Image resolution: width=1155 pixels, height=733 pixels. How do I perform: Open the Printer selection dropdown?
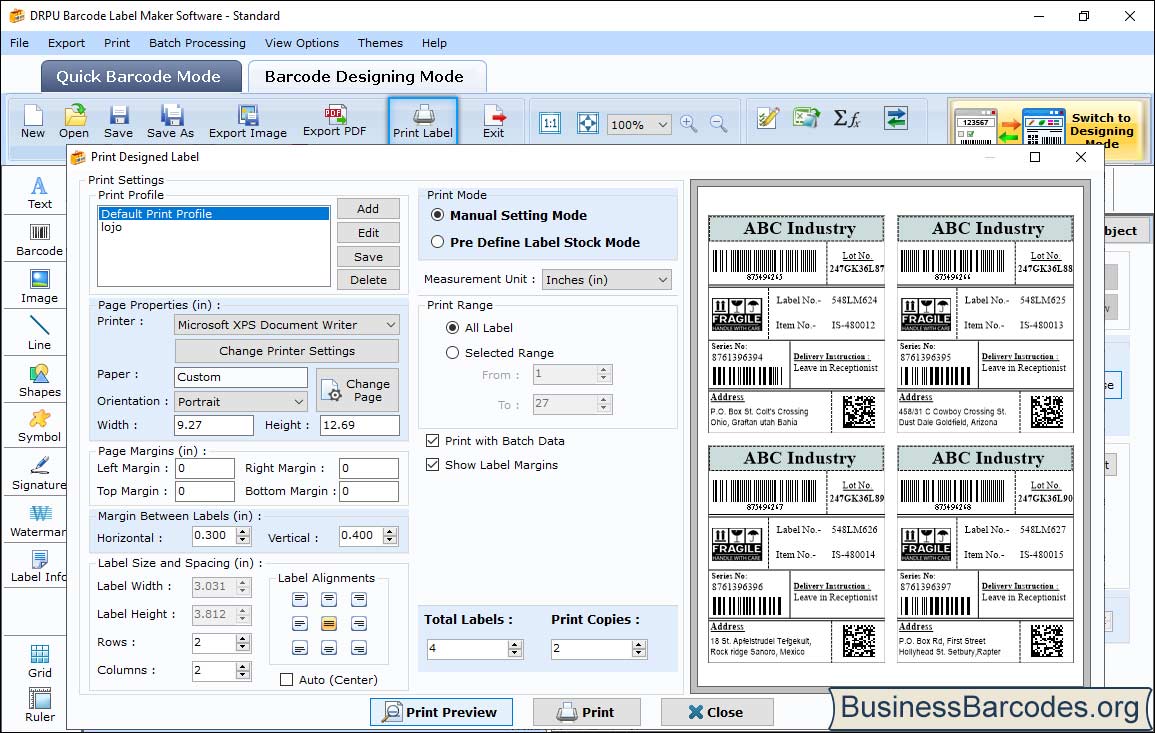pos(287,325)
